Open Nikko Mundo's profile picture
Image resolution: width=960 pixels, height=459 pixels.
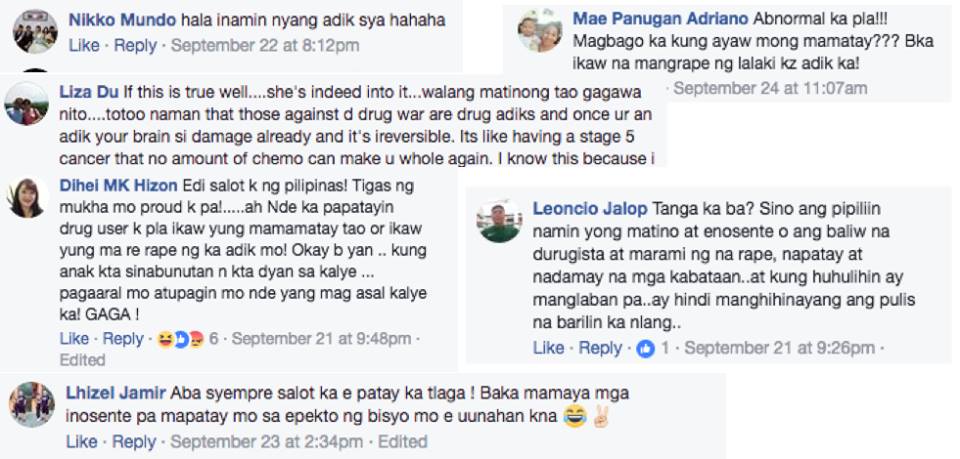tap(34, 30)
